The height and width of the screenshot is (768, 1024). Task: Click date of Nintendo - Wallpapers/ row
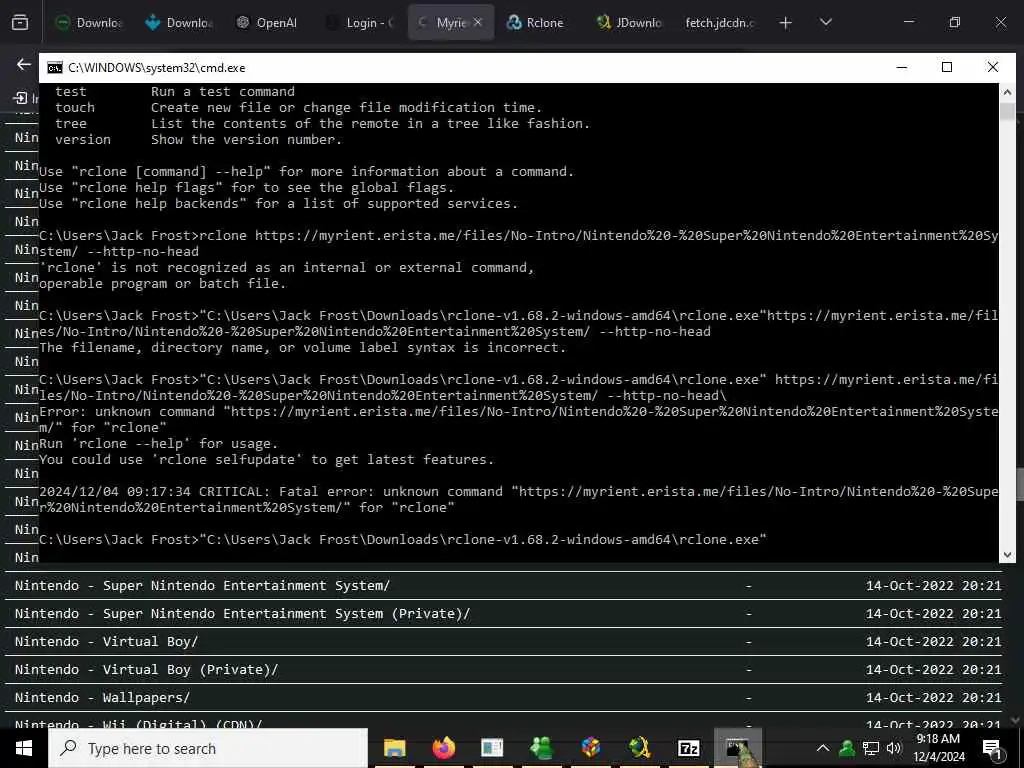click(933, 697)
